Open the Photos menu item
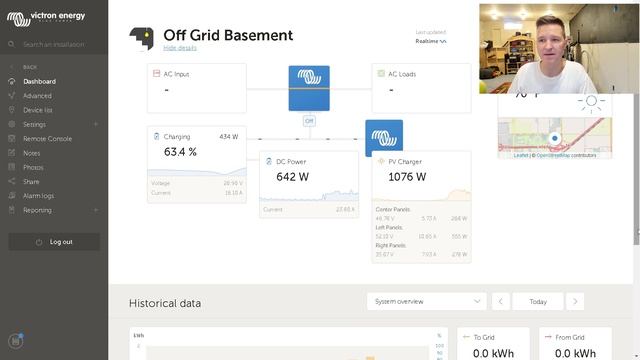Image resolution: width=640 pixels, height=360 pixels. 33,167
